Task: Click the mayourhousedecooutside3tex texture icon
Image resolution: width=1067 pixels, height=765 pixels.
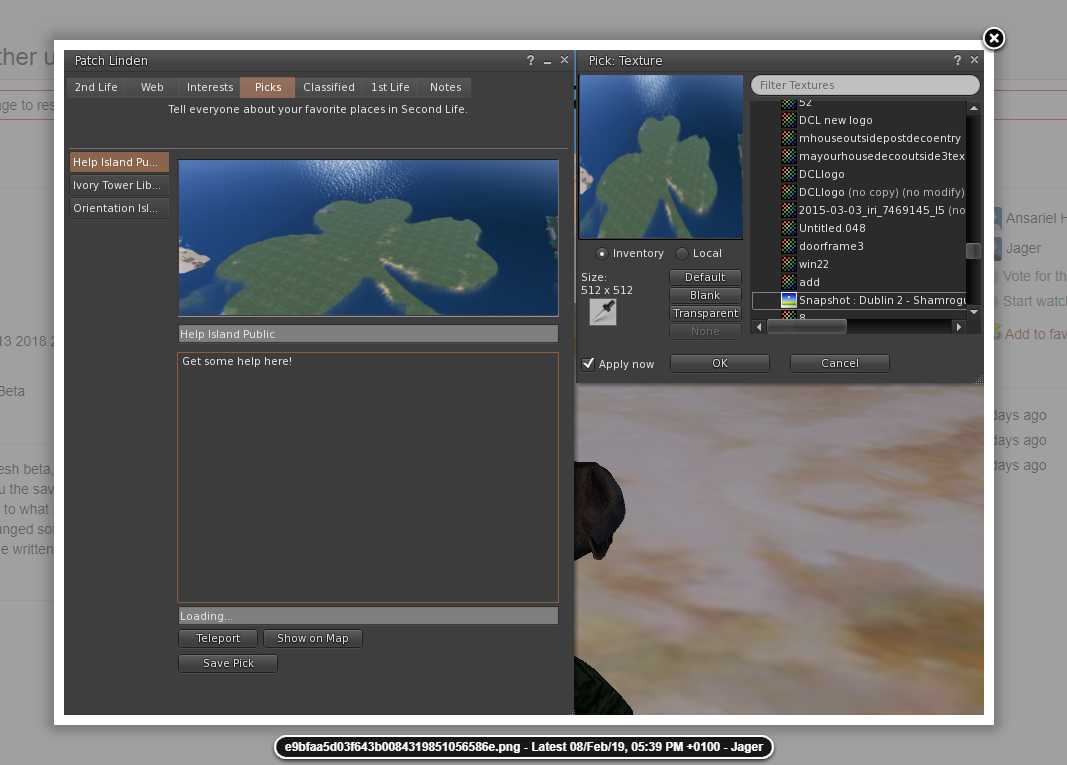Action: (x=789, y=156)
